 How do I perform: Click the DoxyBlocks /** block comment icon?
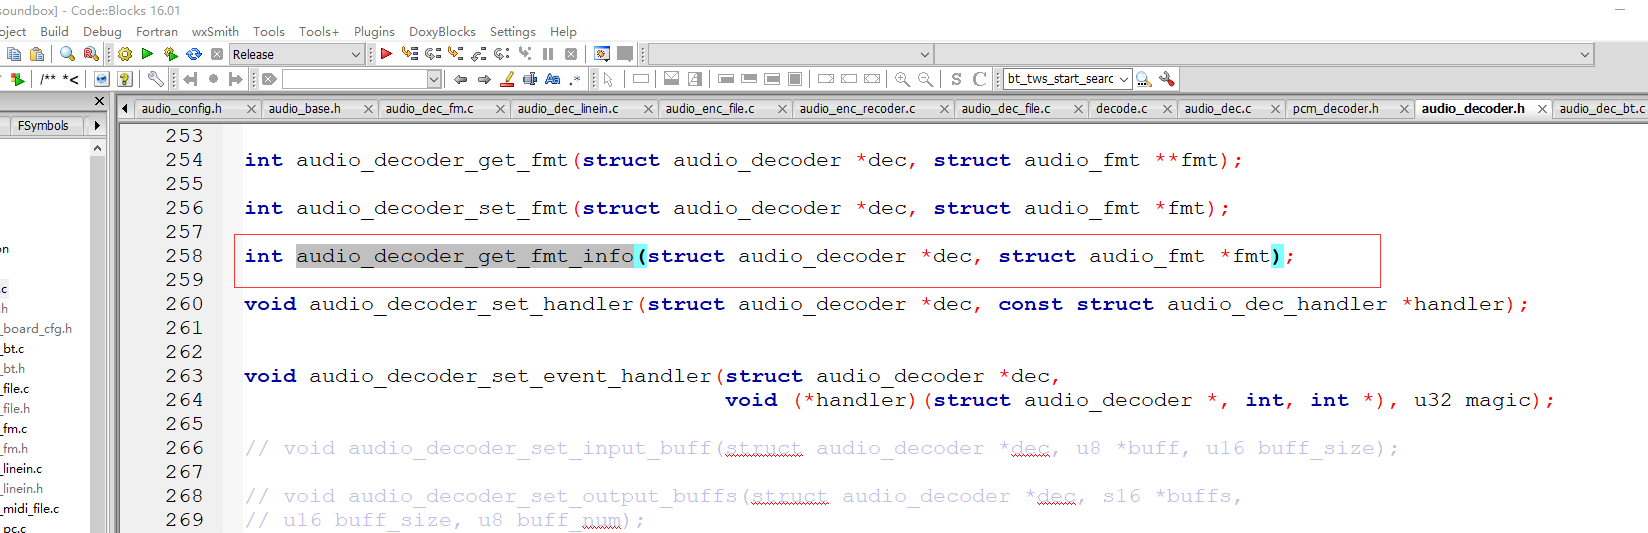pos(48,79)
